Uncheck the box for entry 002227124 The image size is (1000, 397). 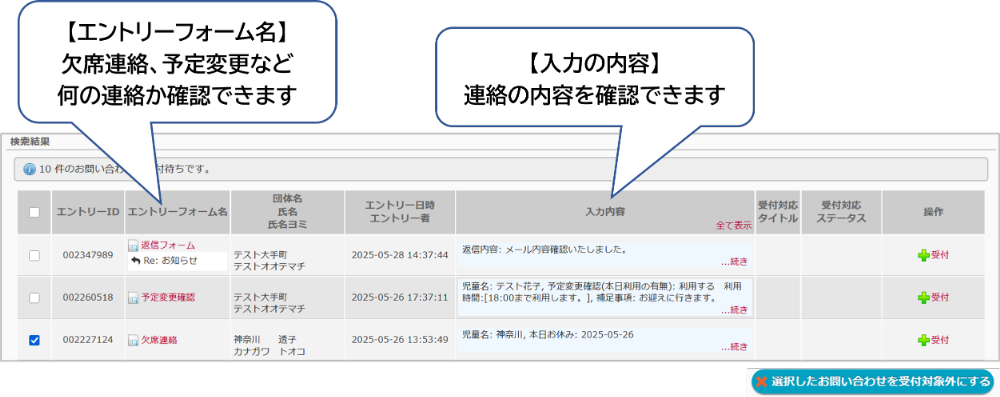34,340
